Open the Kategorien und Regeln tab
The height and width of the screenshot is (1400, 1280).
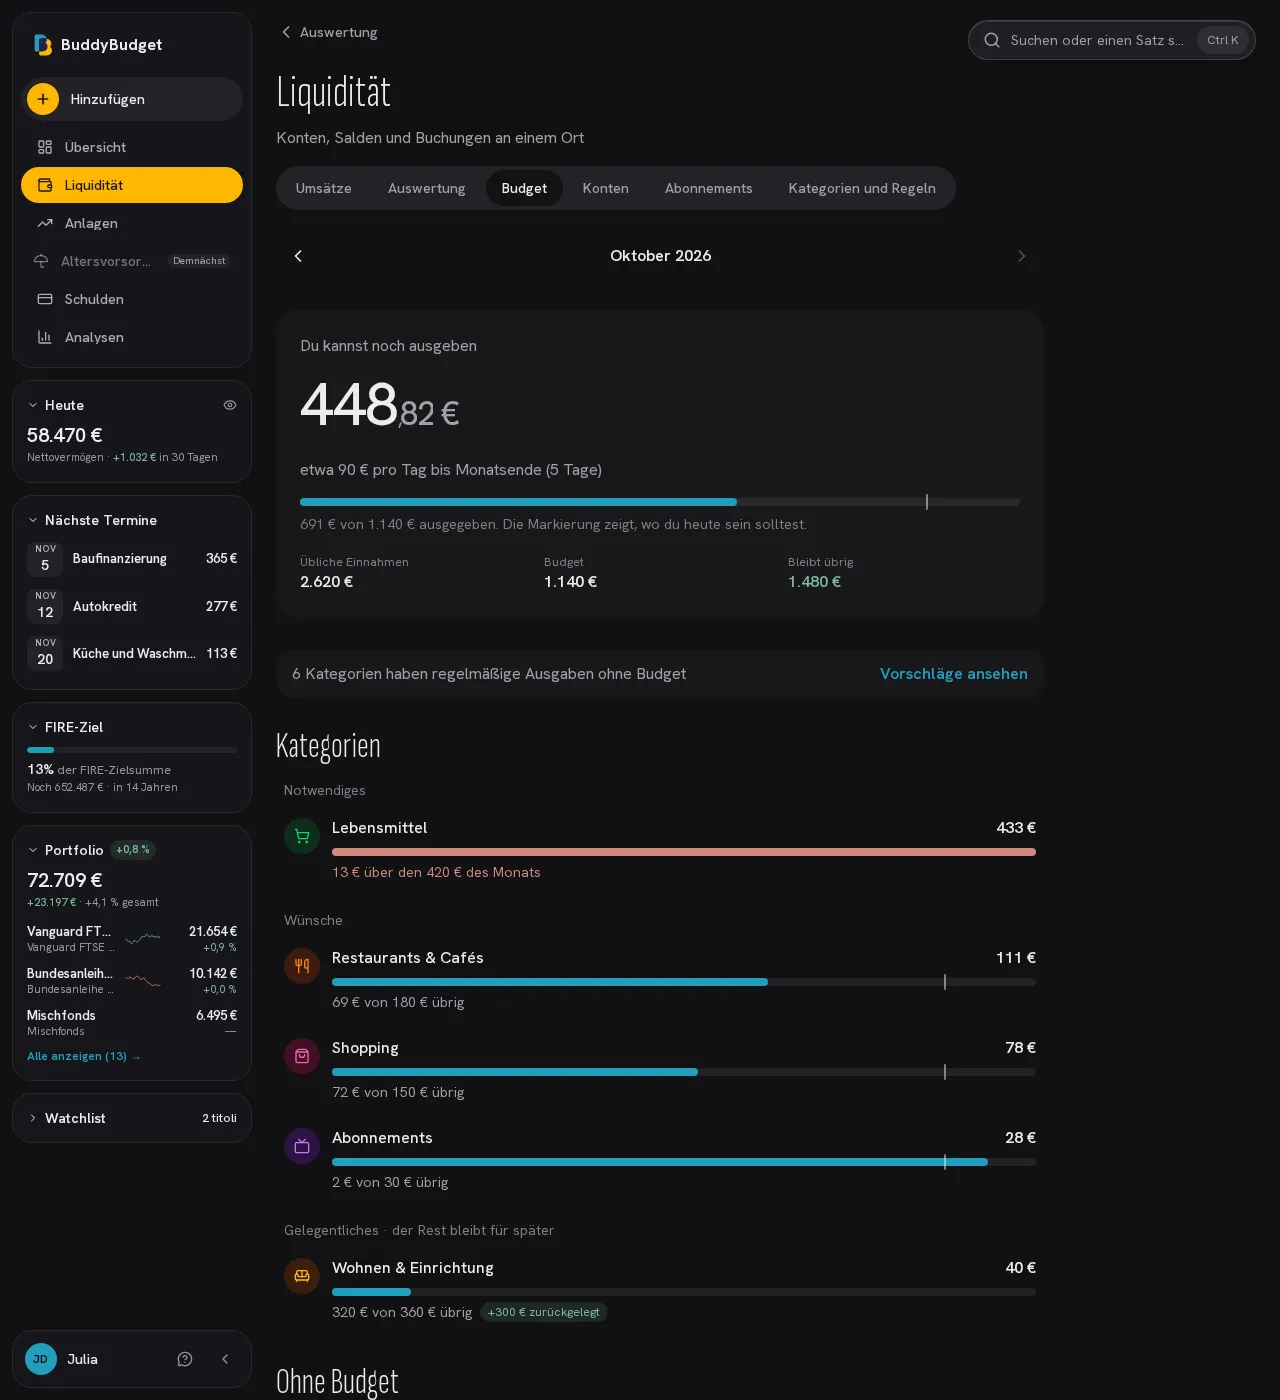pos(862,188)
